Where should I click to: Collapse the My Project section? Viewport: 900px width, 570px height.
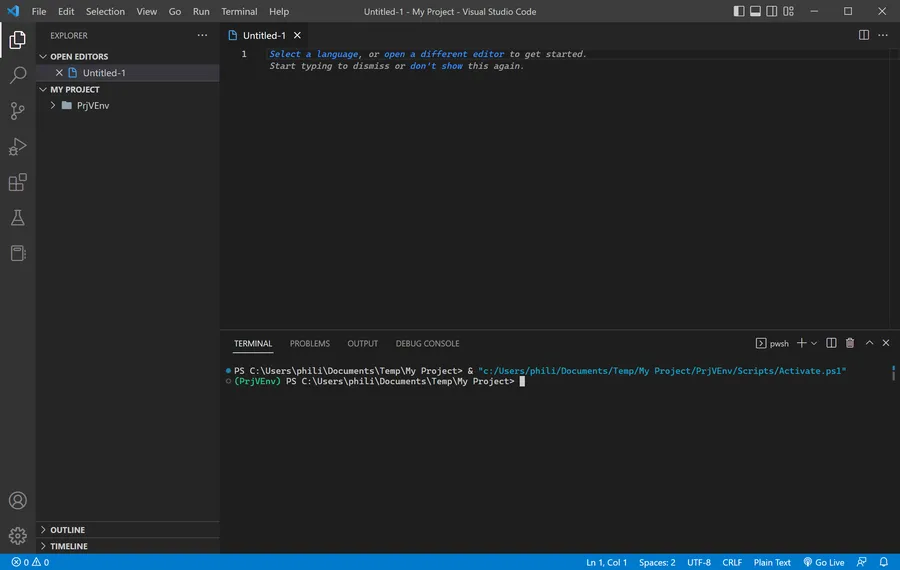[x=43, y=90]
